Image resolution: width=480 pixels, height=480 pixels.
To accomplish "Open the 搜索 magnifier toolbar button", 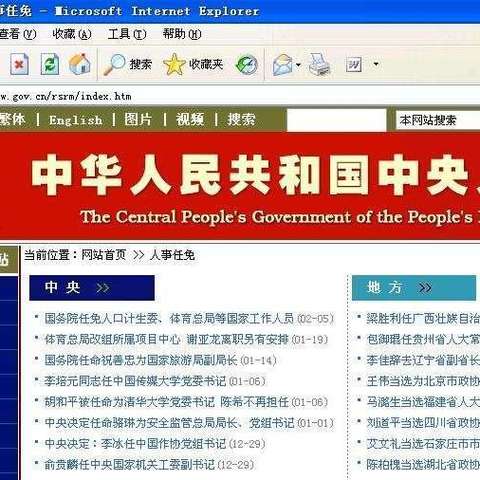I will tap(127, 64).
